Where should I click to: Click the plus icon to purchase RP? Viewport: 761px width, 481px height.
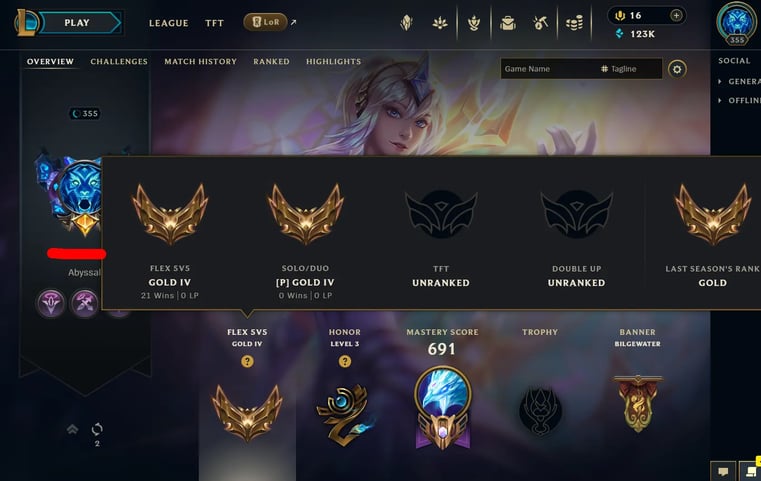tap(676, 16)
